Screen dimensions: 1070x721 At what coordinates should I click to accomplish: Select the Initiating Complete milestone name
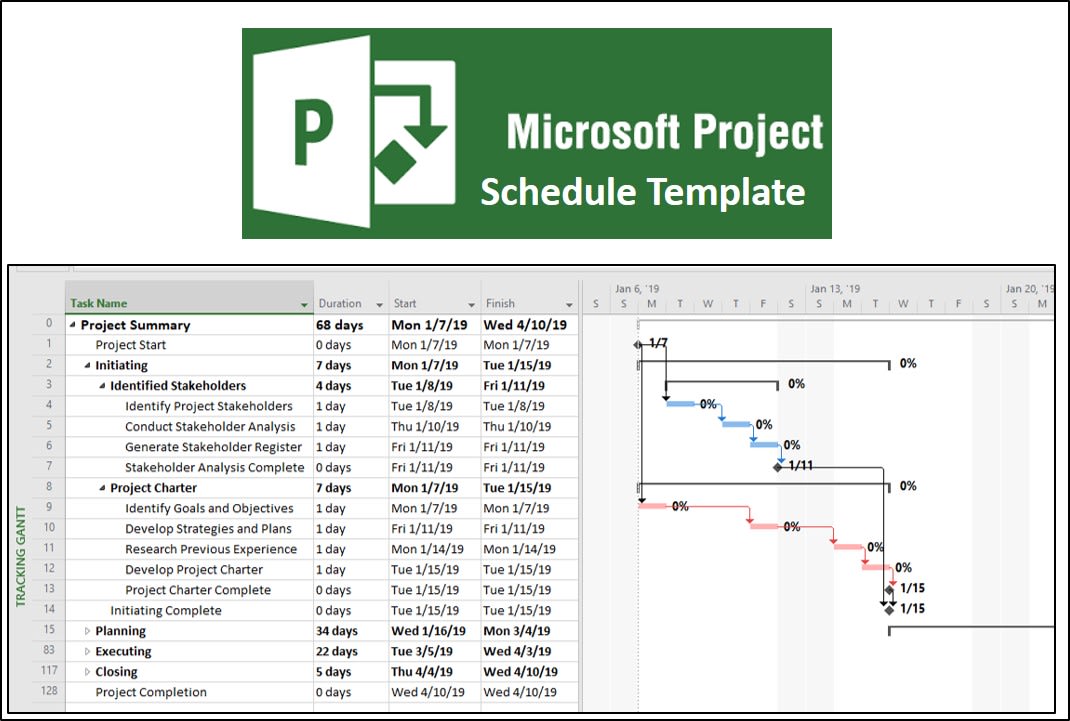pyautogui.click(x=166, y=611)
